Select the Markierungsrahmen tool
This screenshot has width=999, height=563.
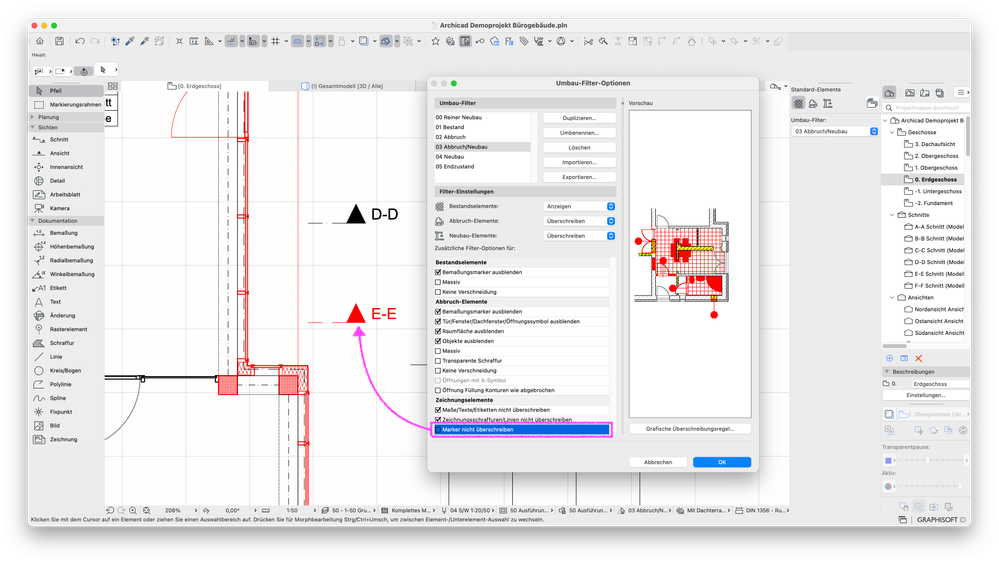[66, 104]
